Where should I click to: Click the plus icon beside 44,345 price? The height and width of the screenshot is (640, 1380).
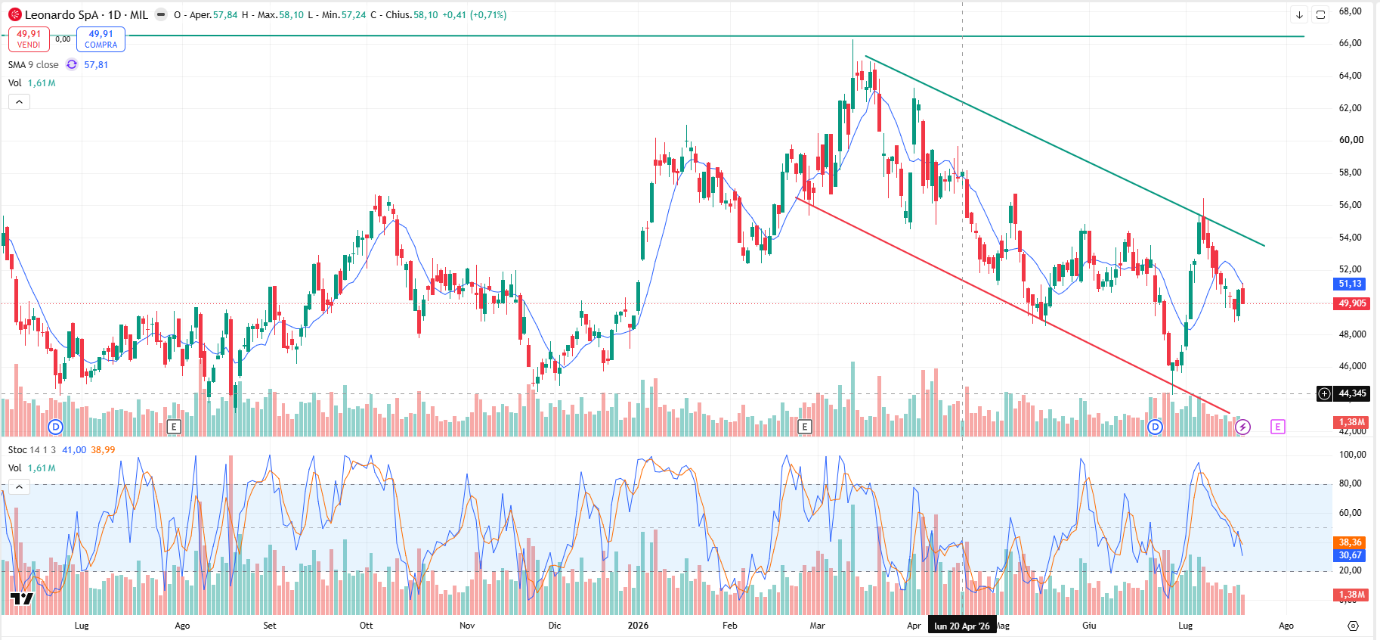pos(1324,394)
